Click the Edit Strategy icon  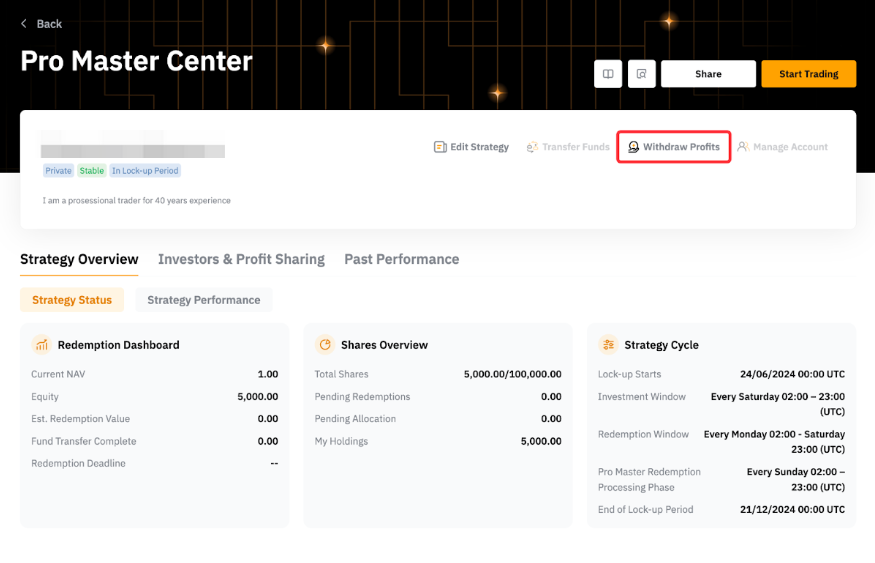[440, 147]
